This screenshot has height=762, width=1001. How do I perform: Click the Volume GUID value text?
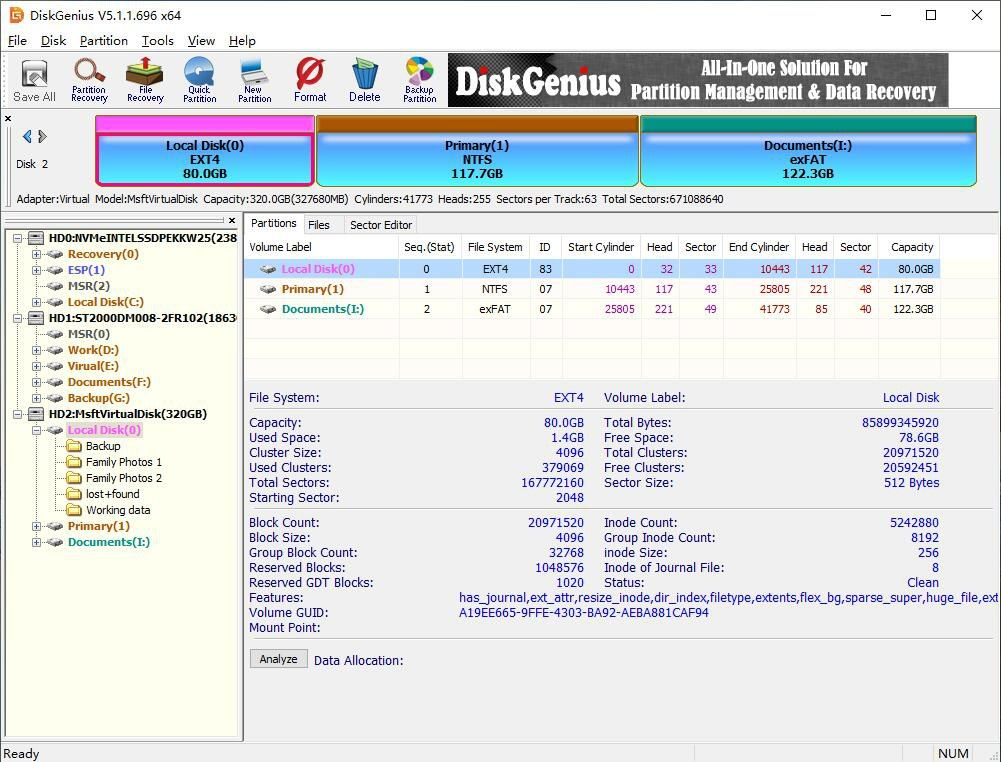coord(583,613)
